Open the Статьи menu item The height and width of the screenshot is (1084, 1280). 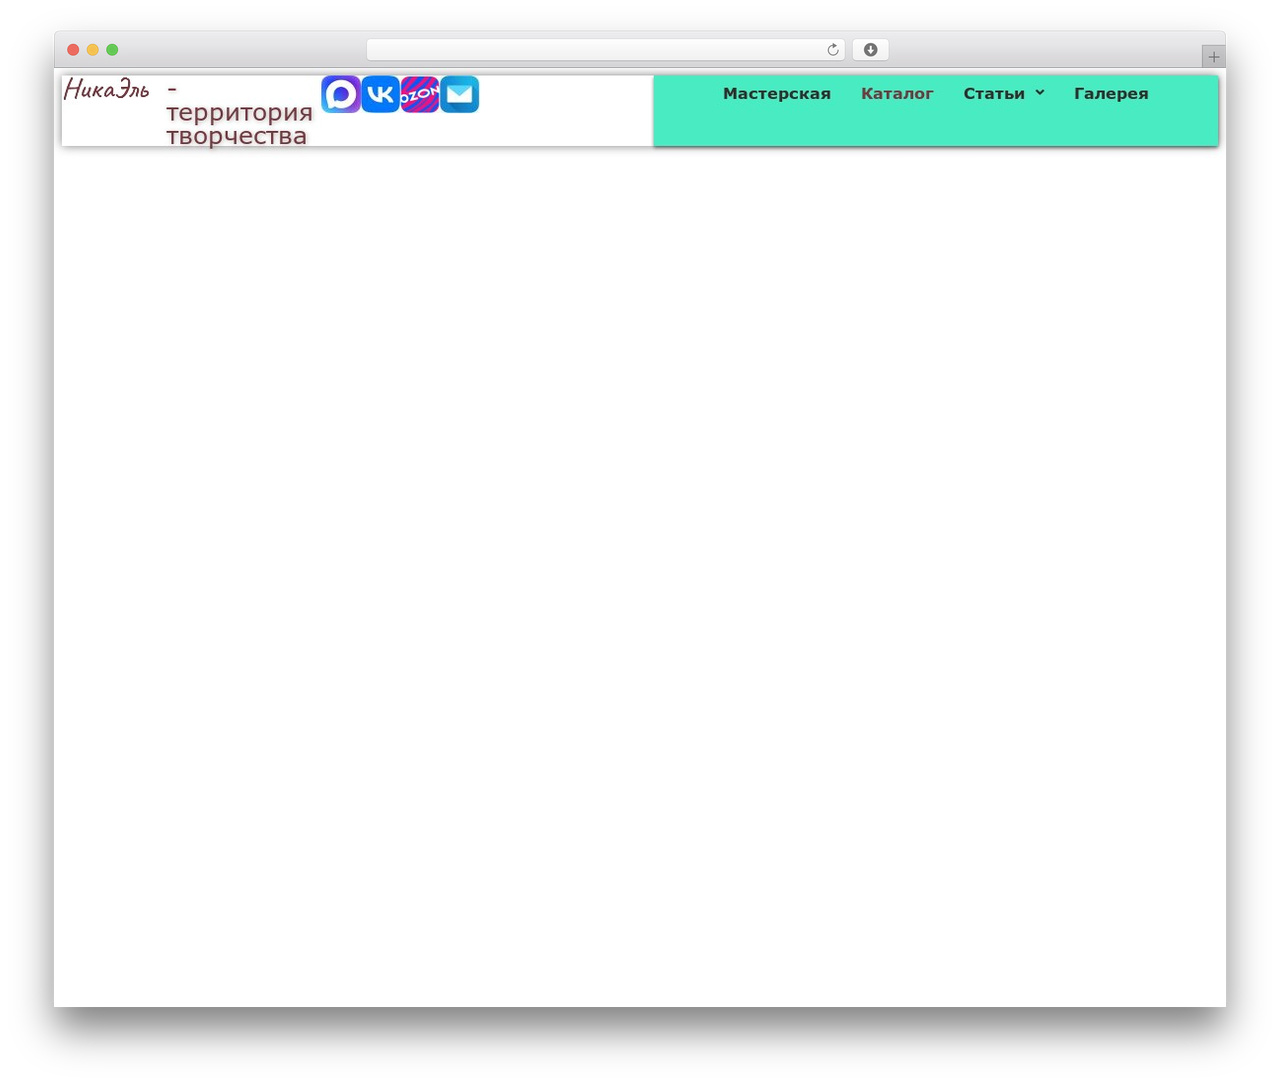coord(994,94)
